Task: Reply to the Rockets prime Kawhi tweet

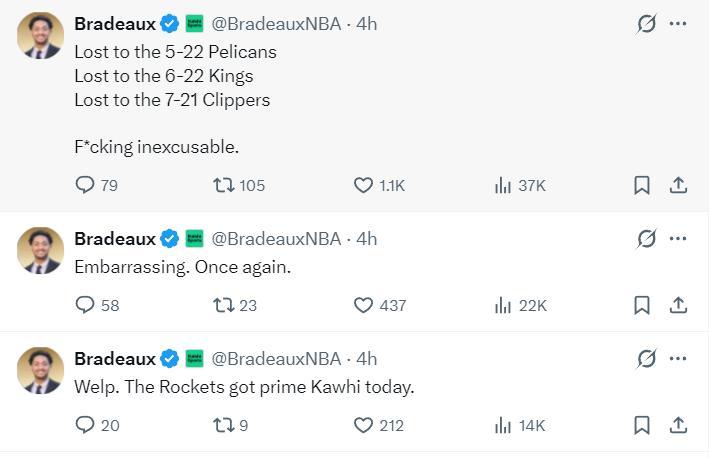Action: [x=86, y=425]
